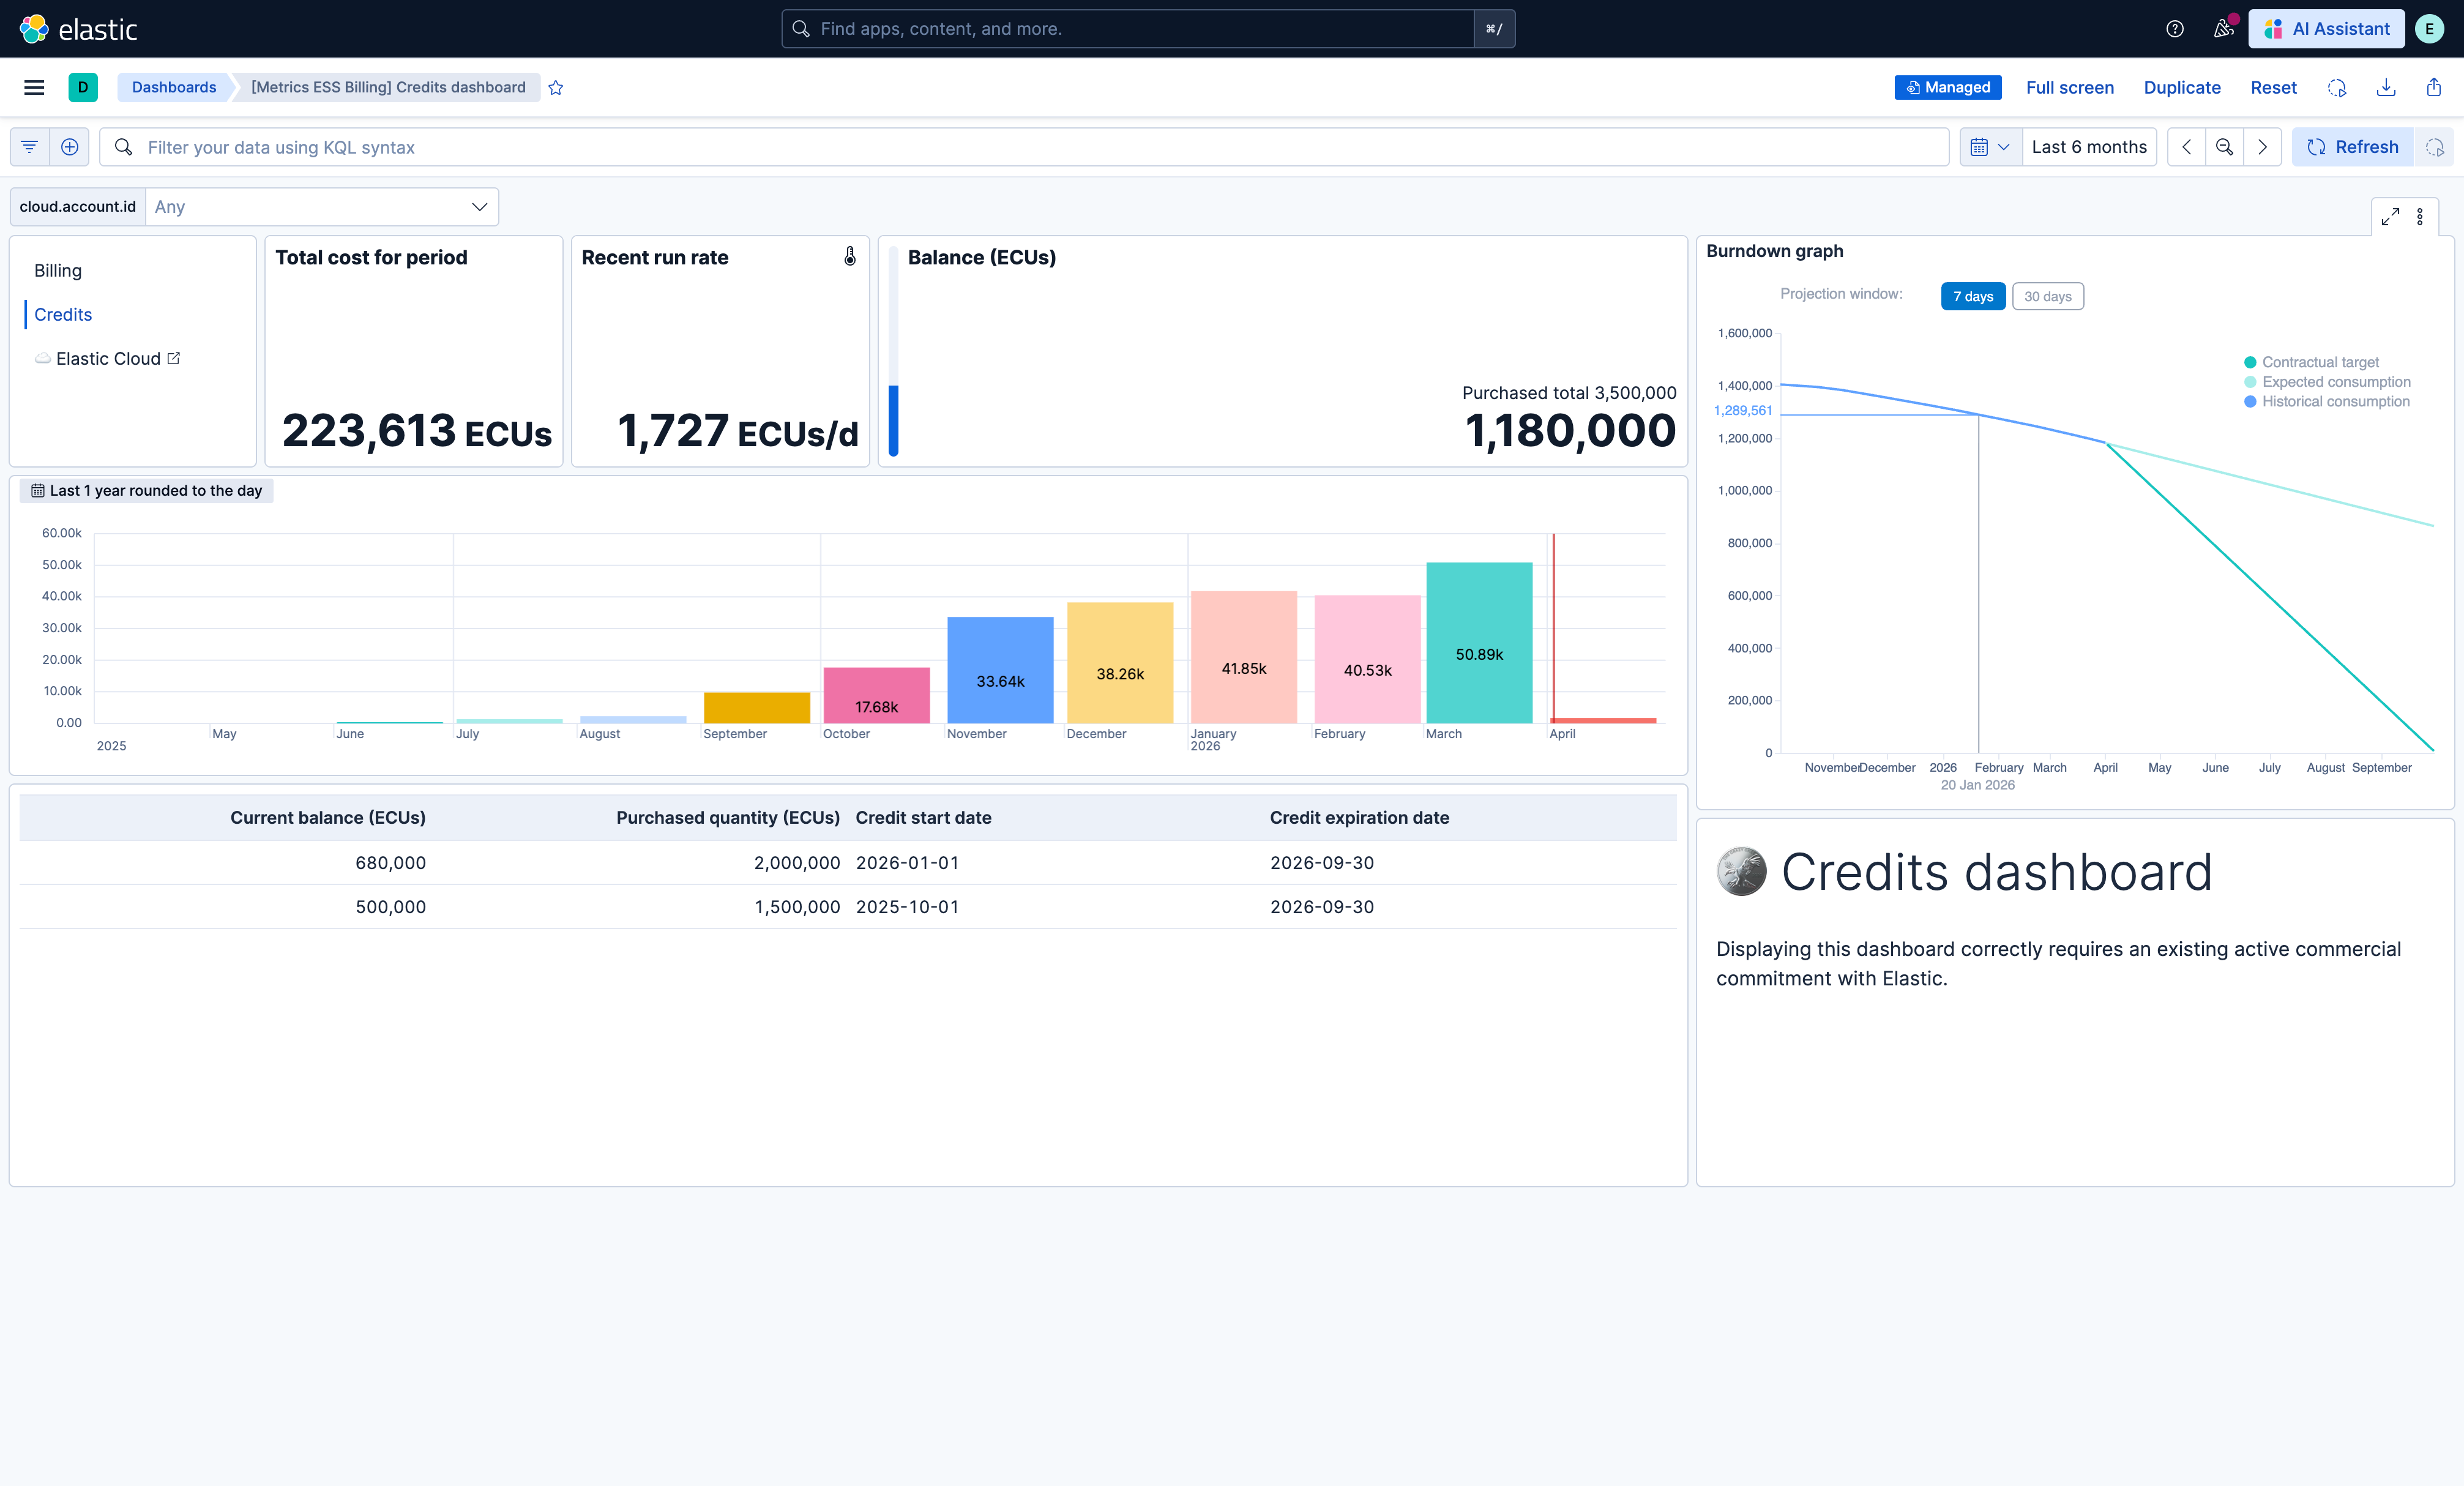
Task: Share the dashboard via share icon
Action: click(2434, 87)
